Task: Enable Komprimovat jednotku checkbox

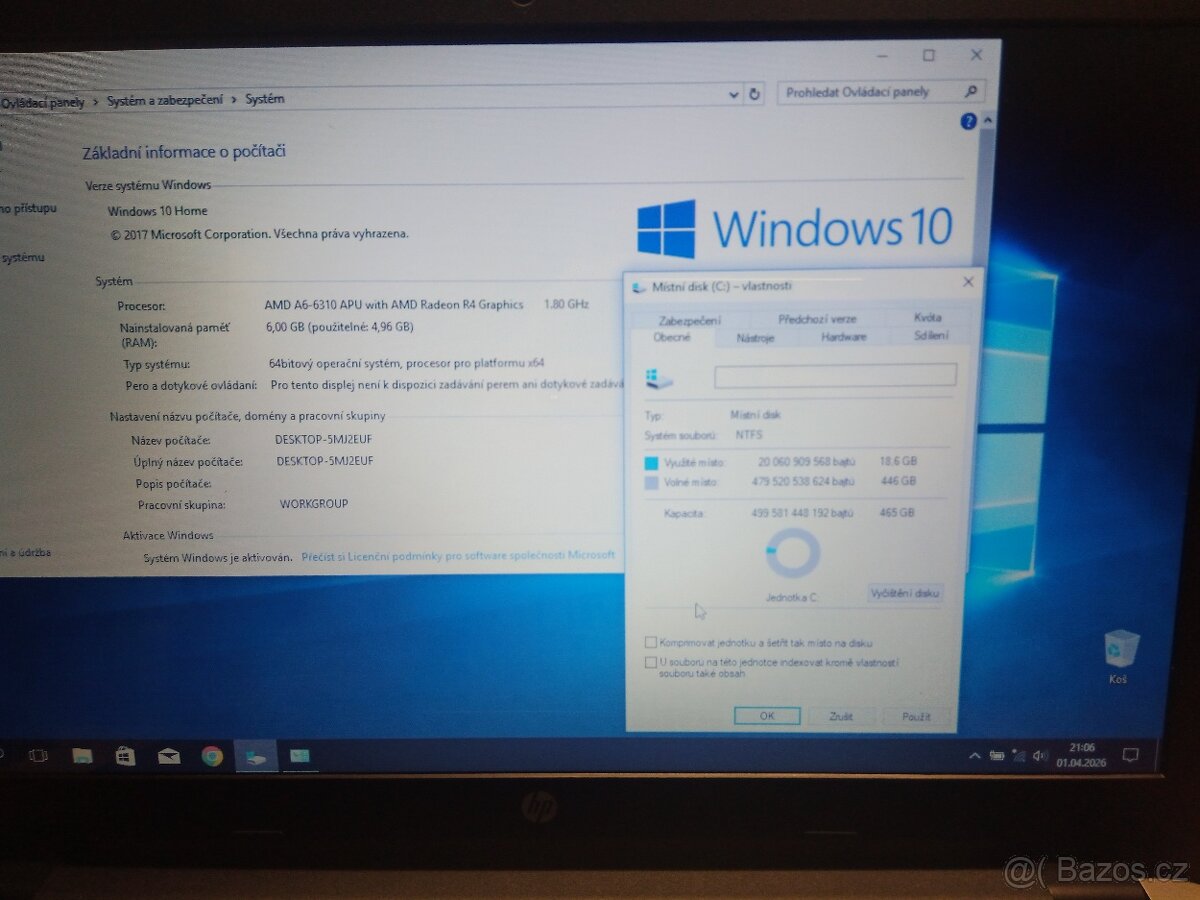Action: pyautogui.click(x=651, y=643)
